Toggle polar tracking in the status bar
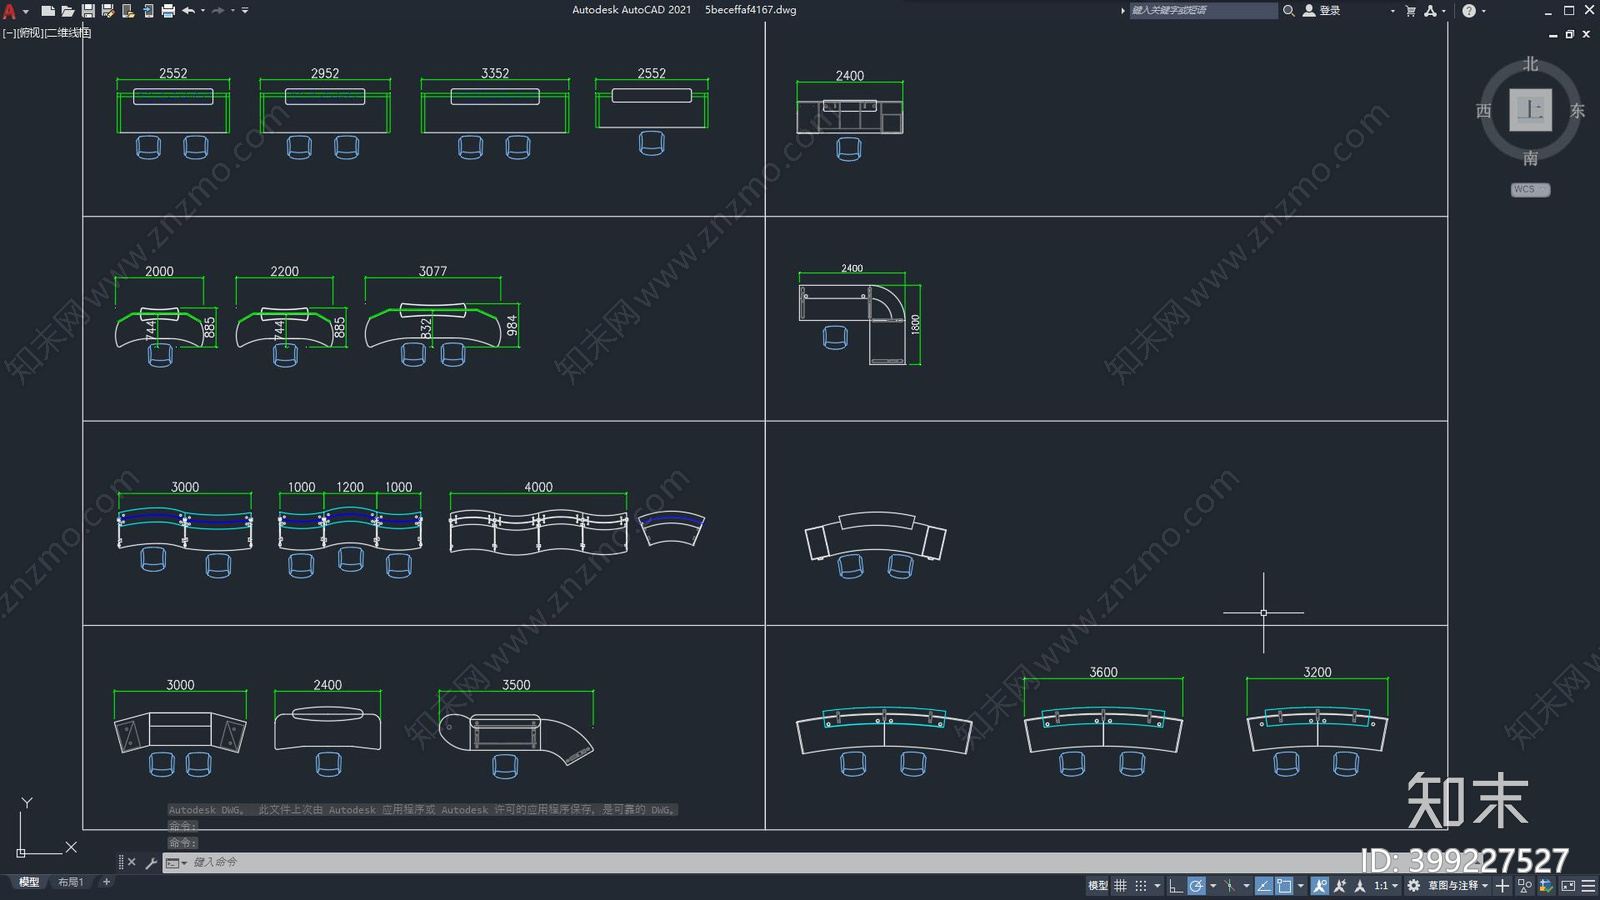This screenshot has width=1600, height=900. click(1196, 886)
